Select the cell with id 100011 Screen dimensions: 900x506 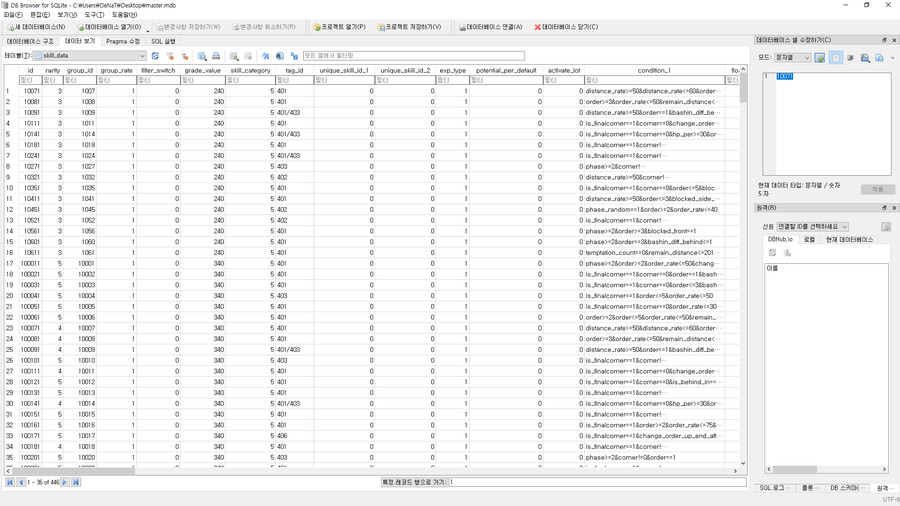pyautogui.click(x=30, y=263)
